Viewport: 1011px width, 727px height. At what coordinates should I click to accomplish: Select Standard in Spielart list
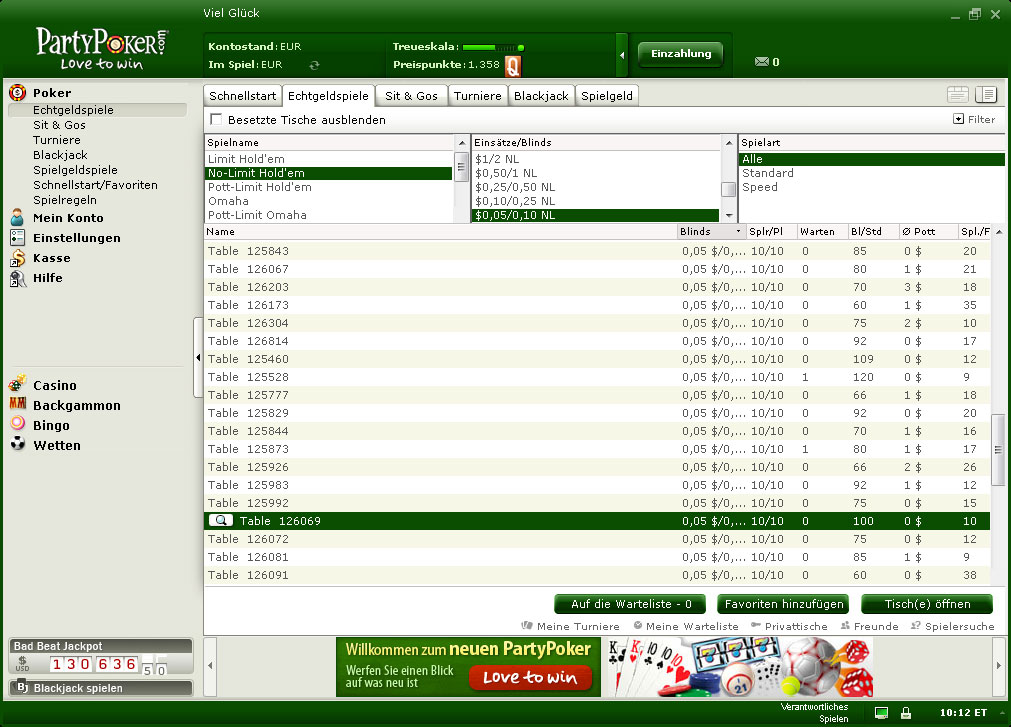872,173
